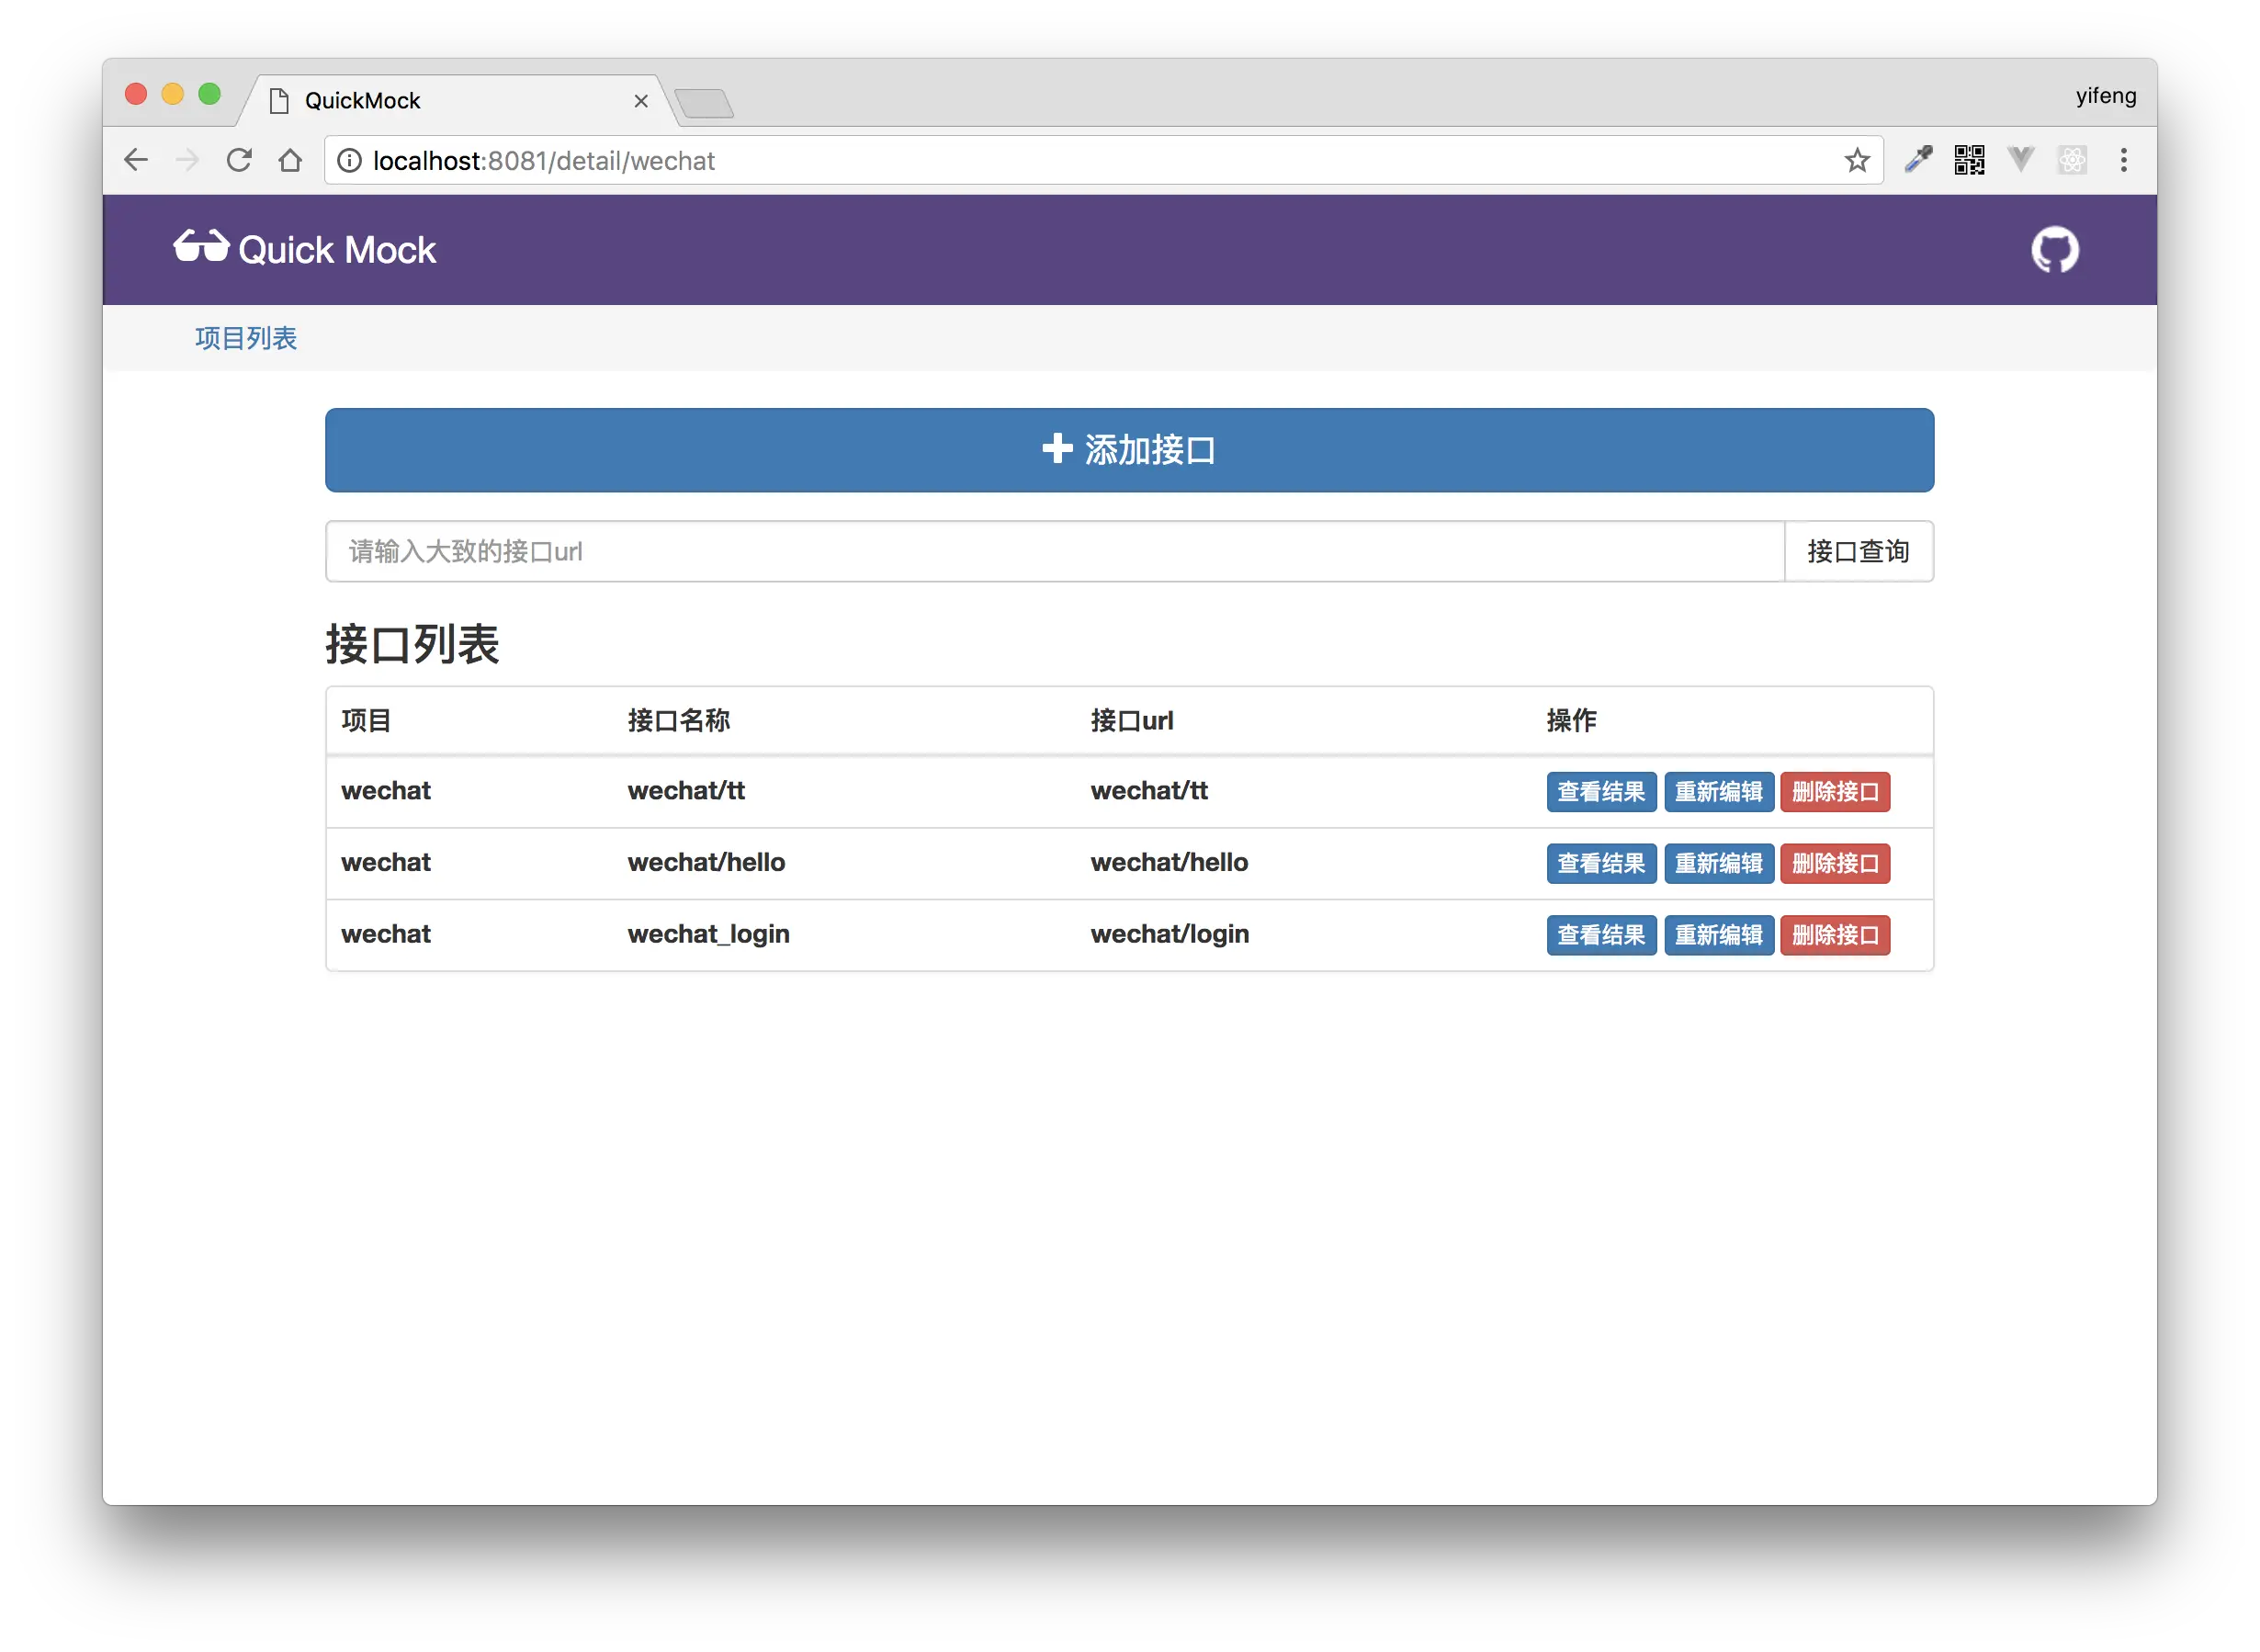
Task: Click the eyedropper color picker extension
Action: [x=1918, y=160]
